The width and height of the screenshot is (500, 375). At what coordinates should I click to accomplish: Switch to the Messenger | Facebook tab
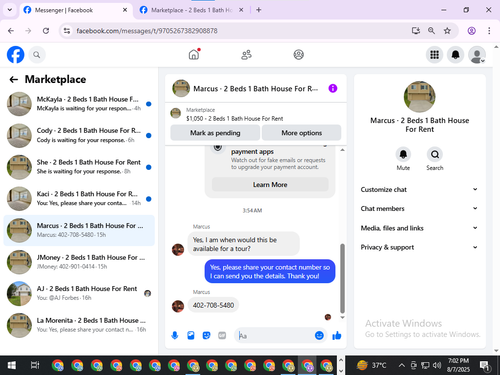pyautogui.click(x=76, y=10)
